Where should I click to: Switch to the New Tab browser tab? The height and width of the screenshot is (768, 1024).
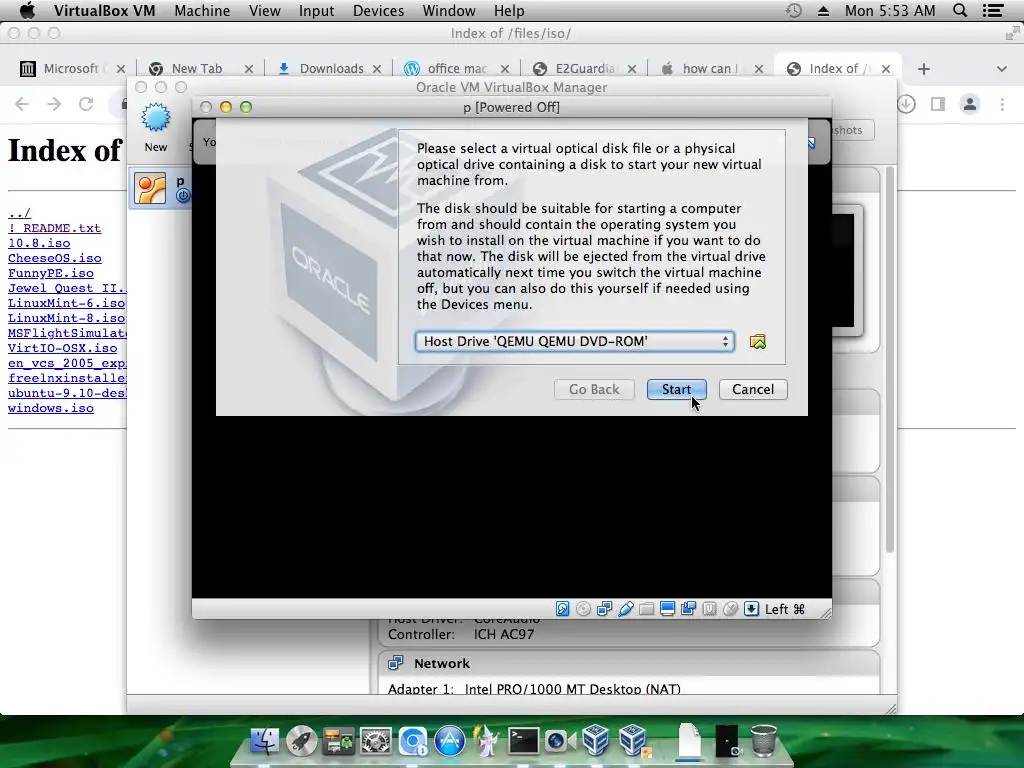pyautogui.click(x=200, y=69)
